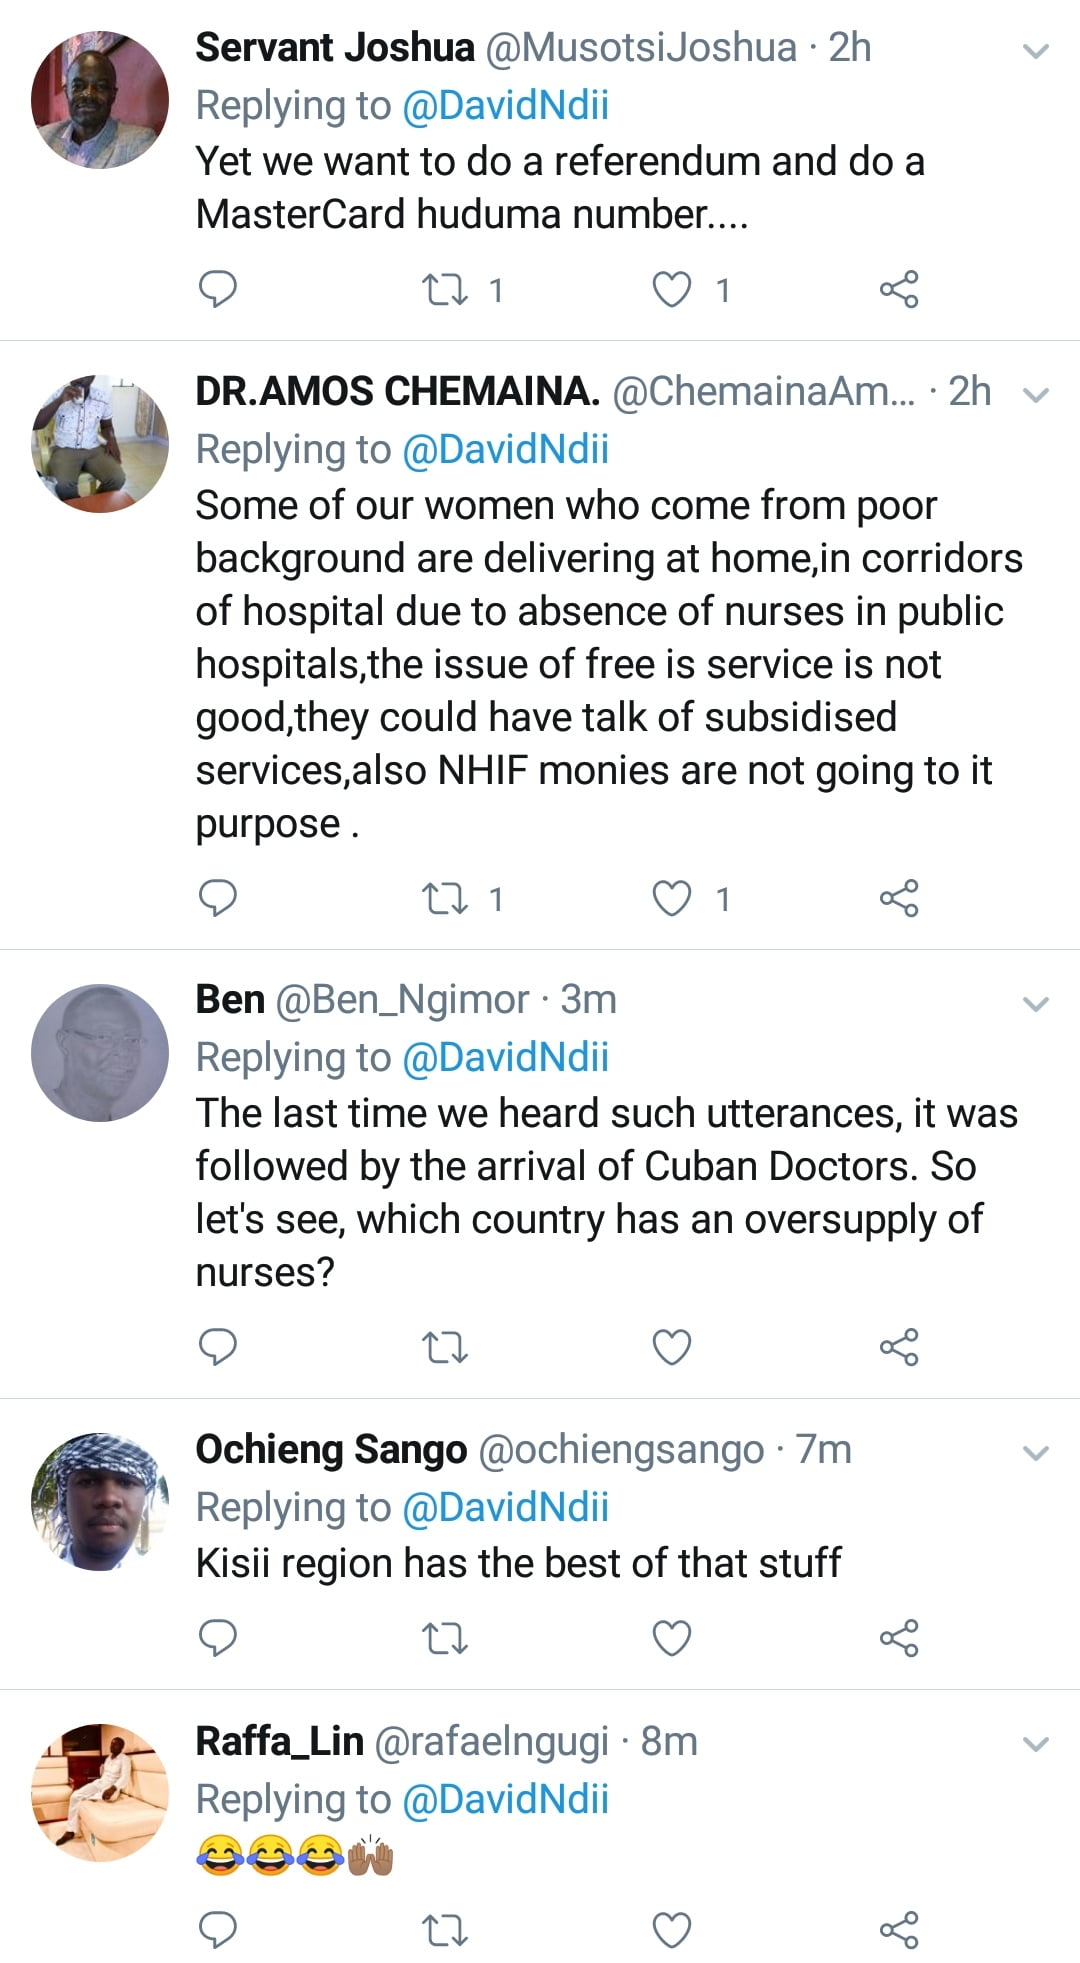Open dropdown arrow on Raffa_Lin's tweet

tap(1037, 1745)
